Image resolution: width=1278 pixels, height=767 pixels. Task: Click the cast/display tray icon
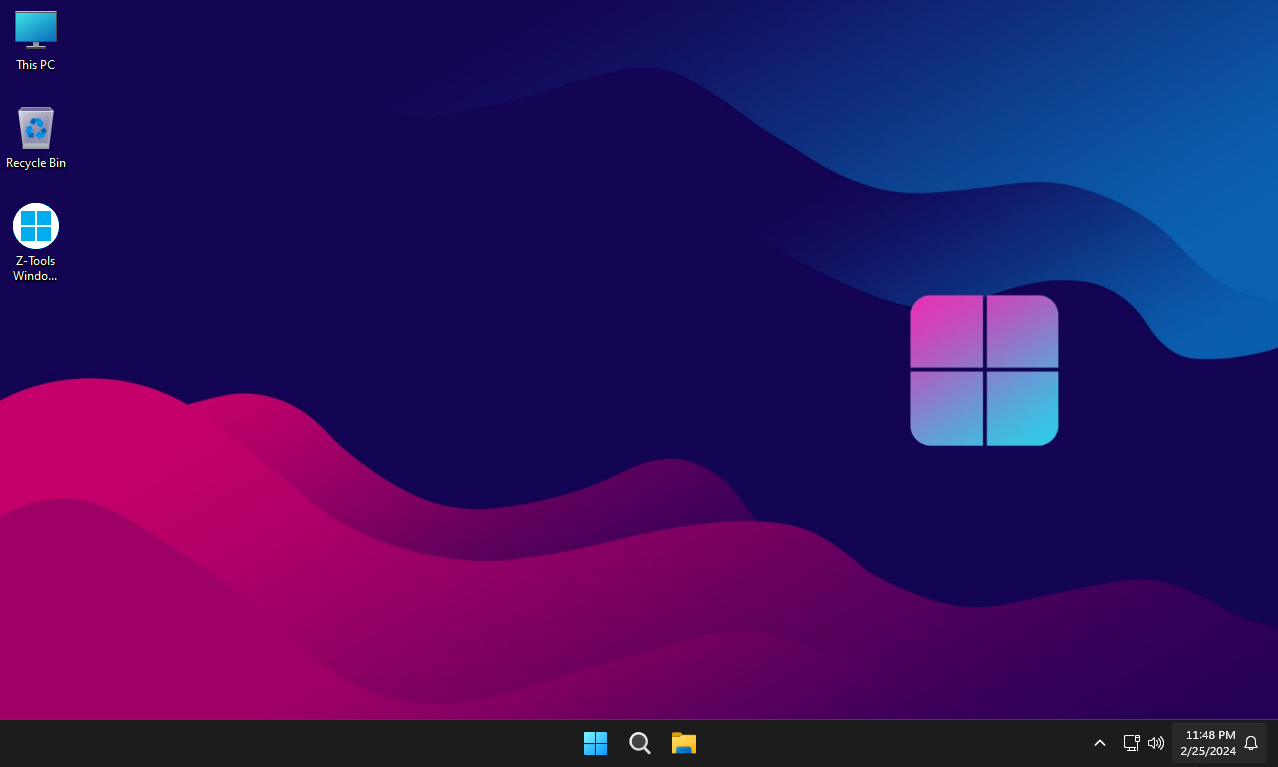click(1131, 743)
